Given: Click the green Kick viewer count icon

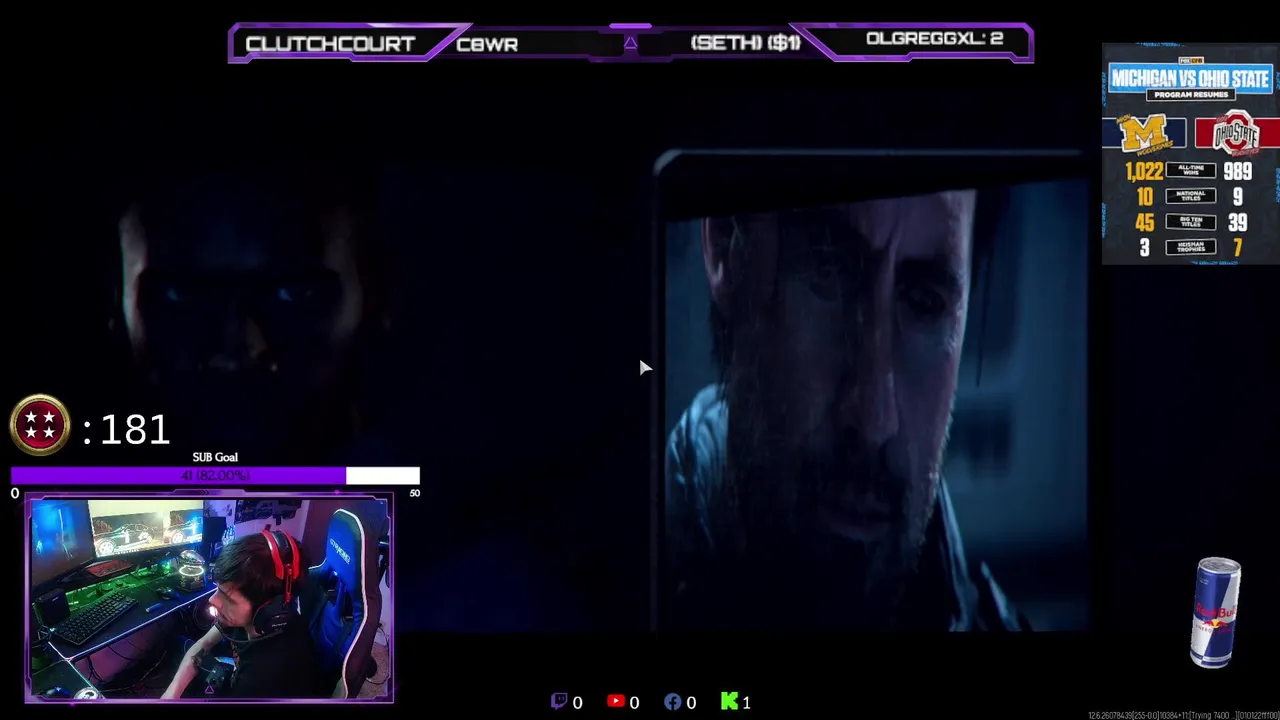Looking at the screenshot, I should [x=729, y=702].
